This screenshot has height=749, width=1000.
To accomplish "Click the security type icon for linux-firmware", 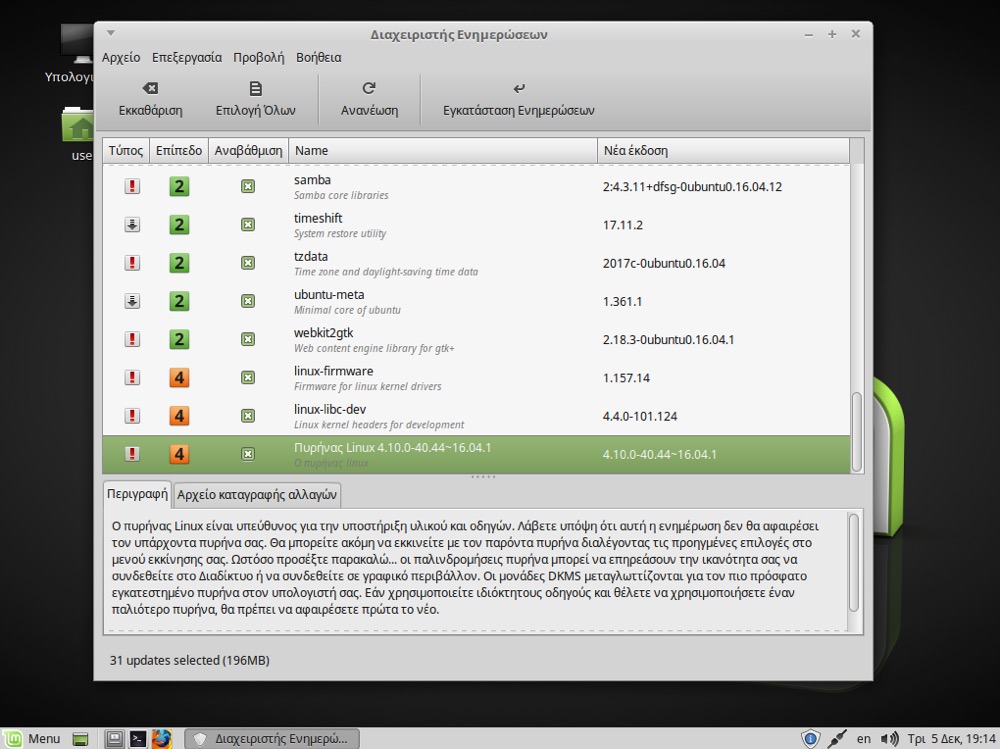I will click(x=132, y=378).
